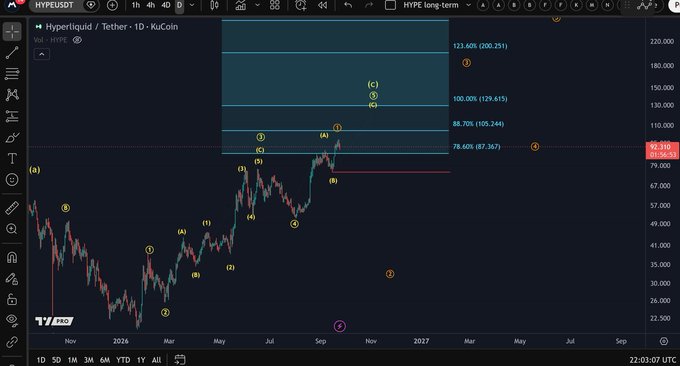Click the orange wave 2 label

point(390,274)
